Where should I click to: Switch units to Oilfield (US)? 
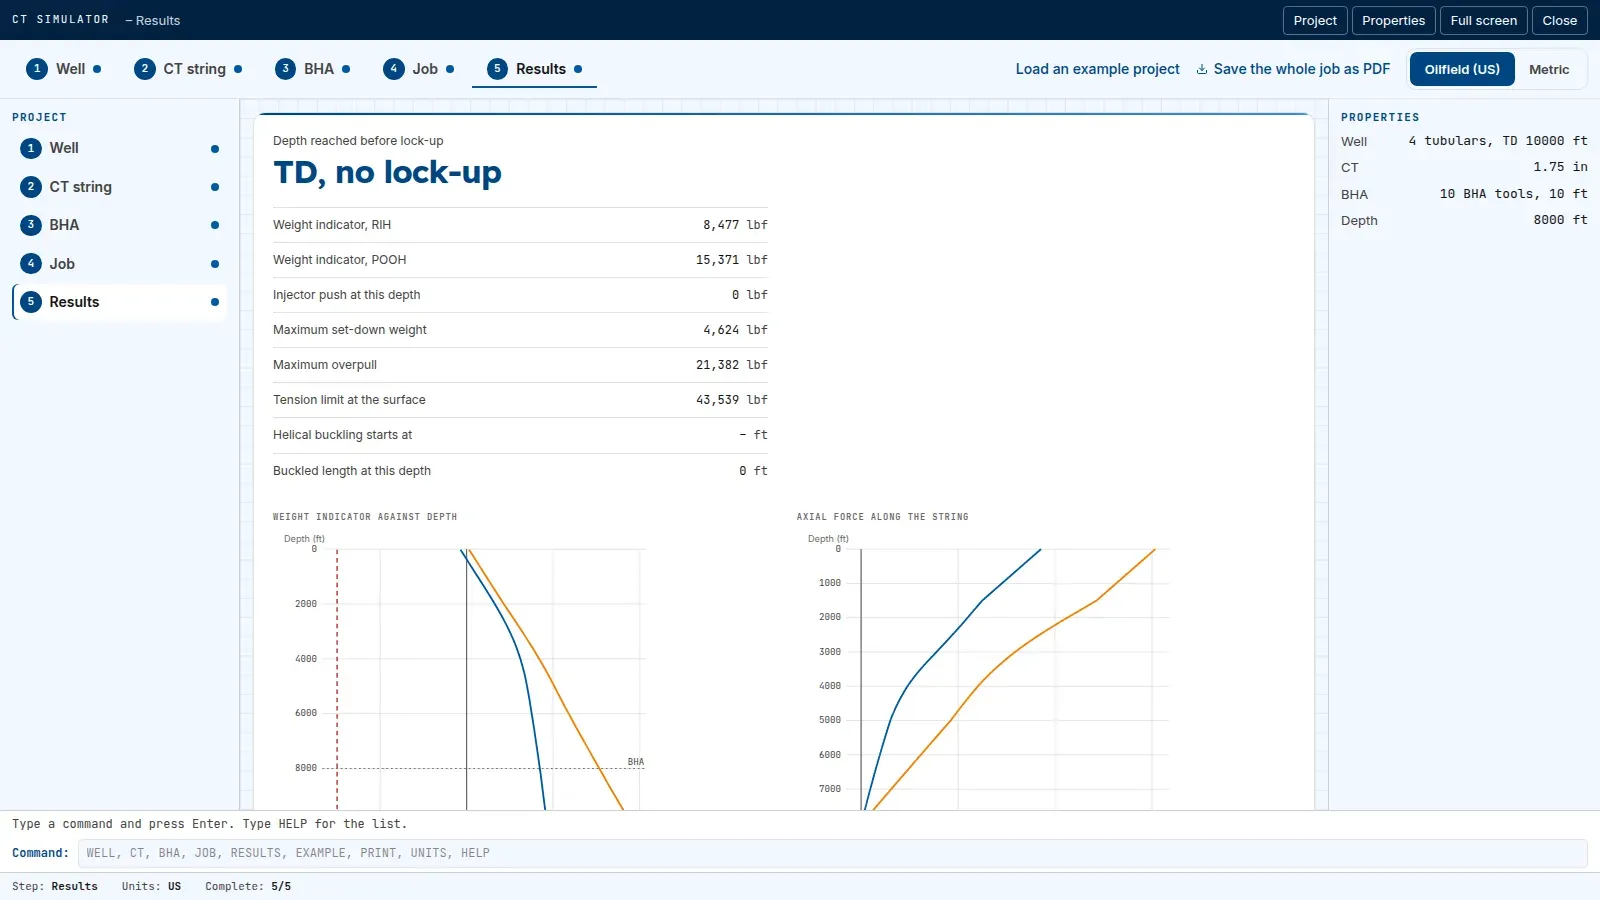[1462, 70]
